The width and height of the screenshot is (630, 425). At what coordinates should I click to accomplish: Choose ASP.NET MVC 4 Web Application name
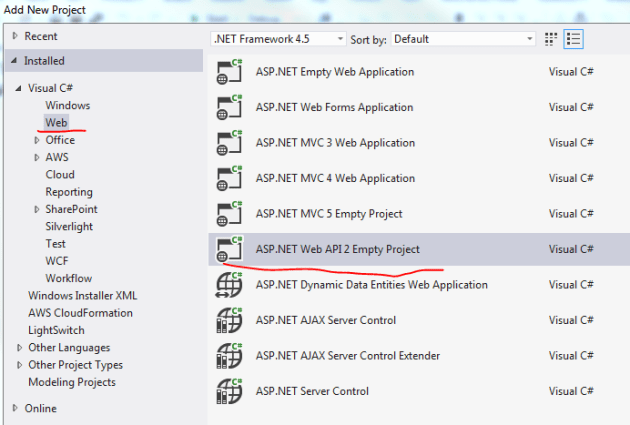point(335,178)
